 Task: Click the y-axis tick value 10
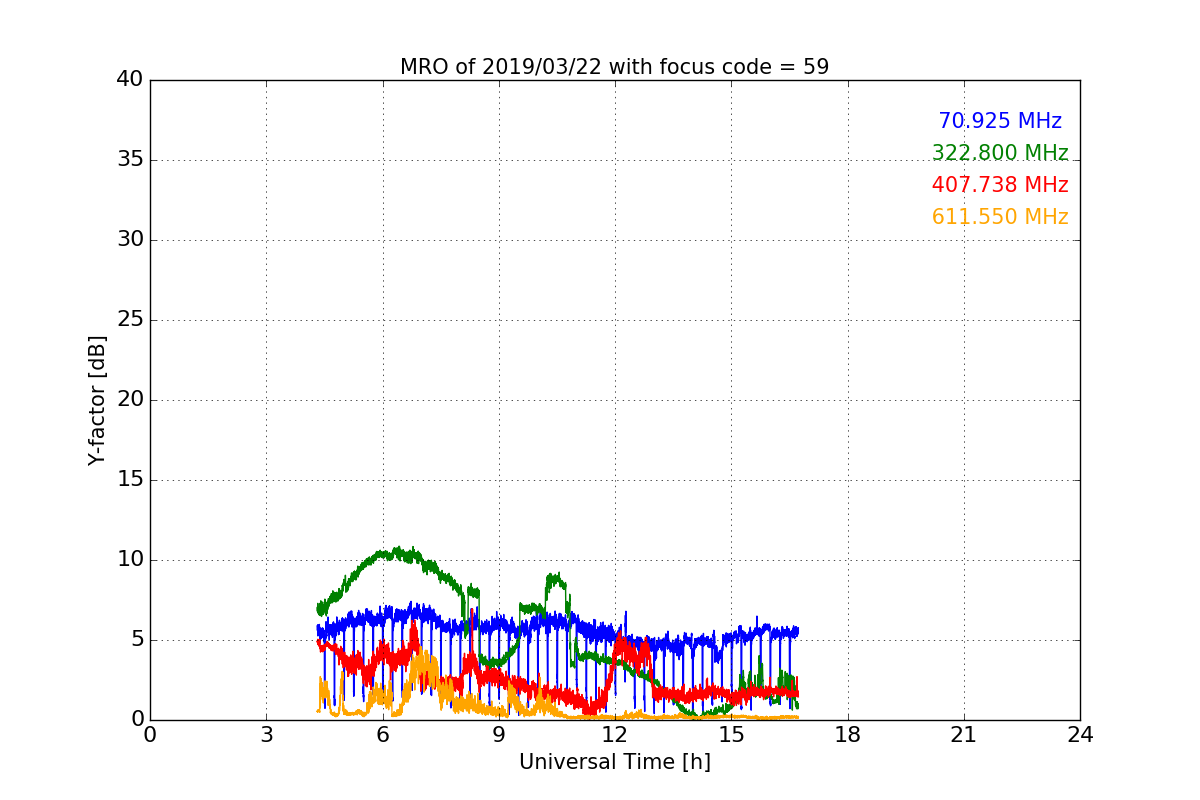tap(130, 560)
